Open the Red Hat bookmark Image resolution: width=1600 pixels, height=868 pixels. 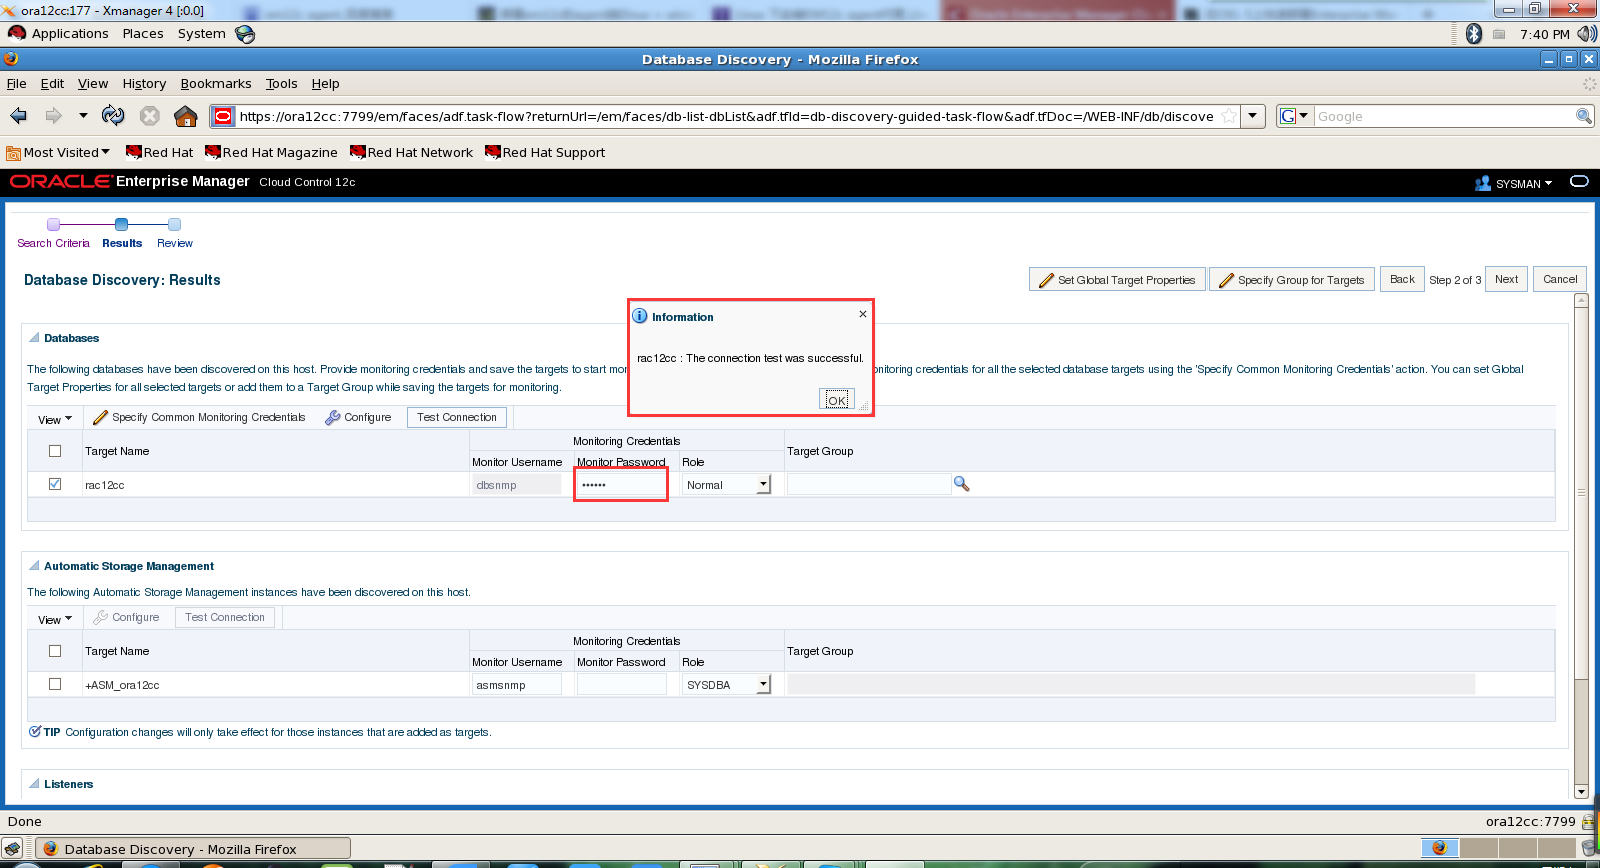click(x=160, y=153)
